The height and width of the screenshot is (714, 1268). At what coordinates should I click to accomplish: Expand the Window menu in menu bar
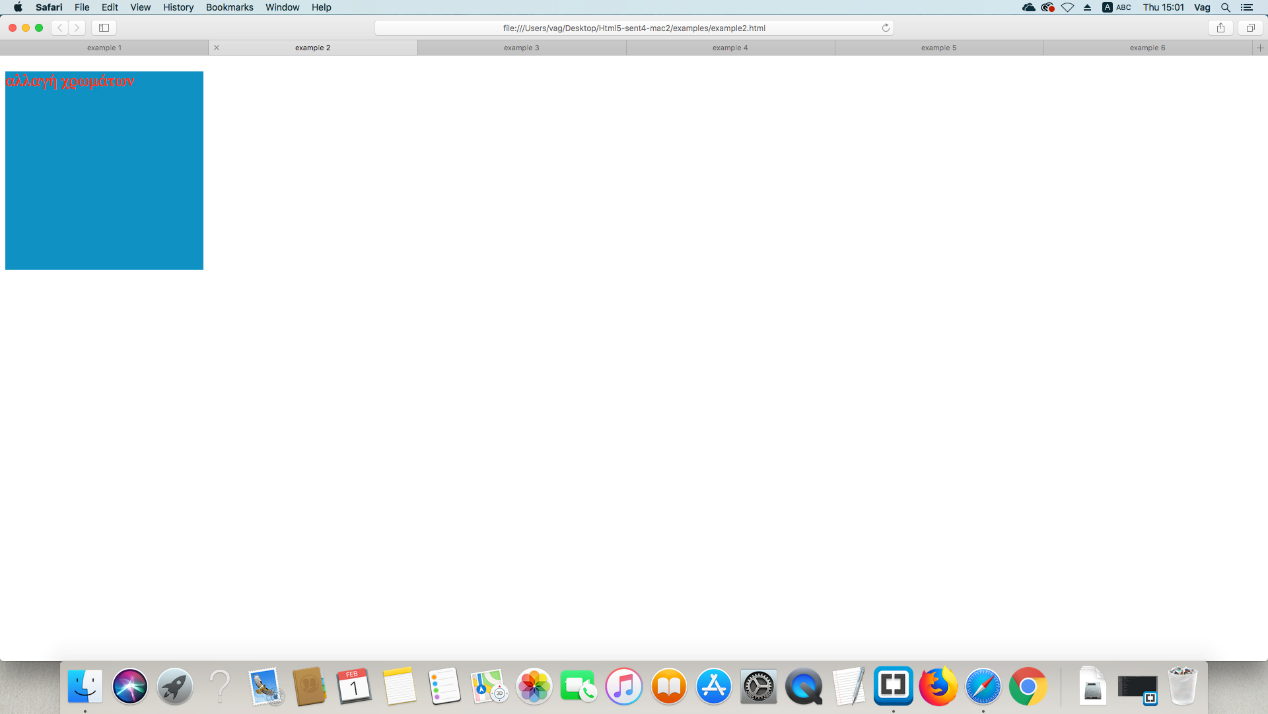tap(282, 7)
